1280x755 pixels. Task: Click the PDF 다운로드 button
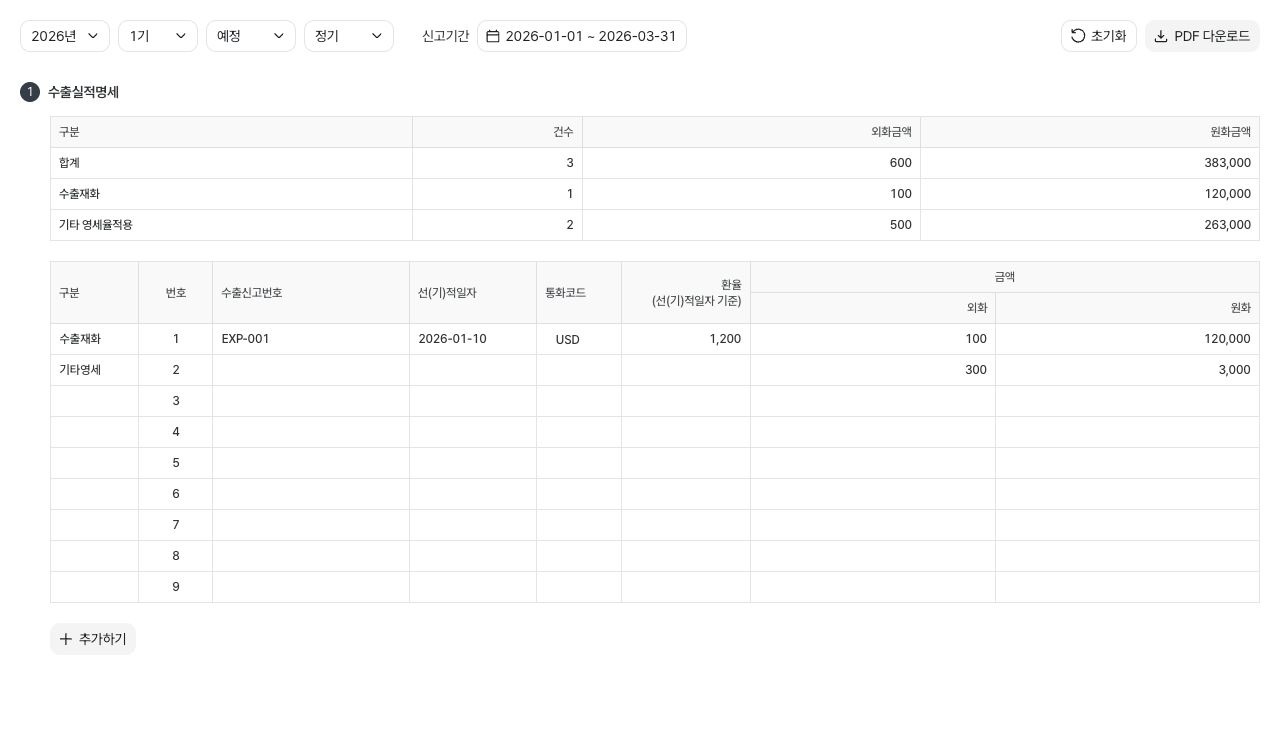tap(1202, 36)
